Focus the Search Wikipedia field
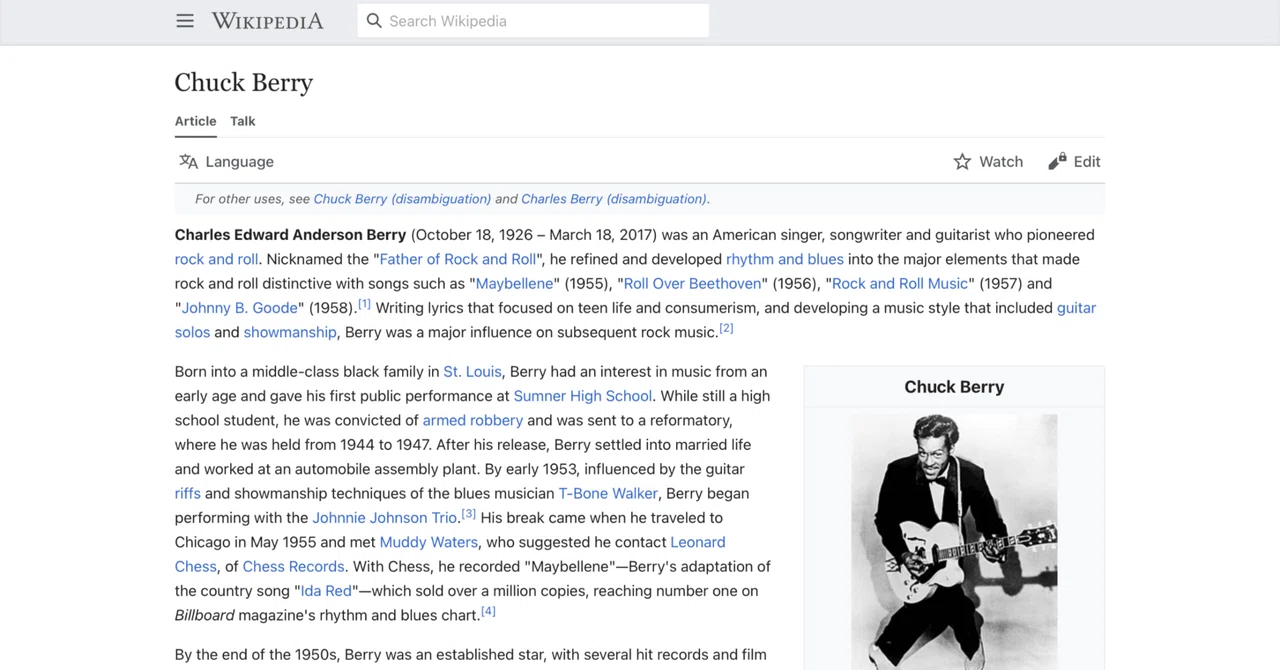This screenshot has height=670, width=1280. (x=533, y=21)
